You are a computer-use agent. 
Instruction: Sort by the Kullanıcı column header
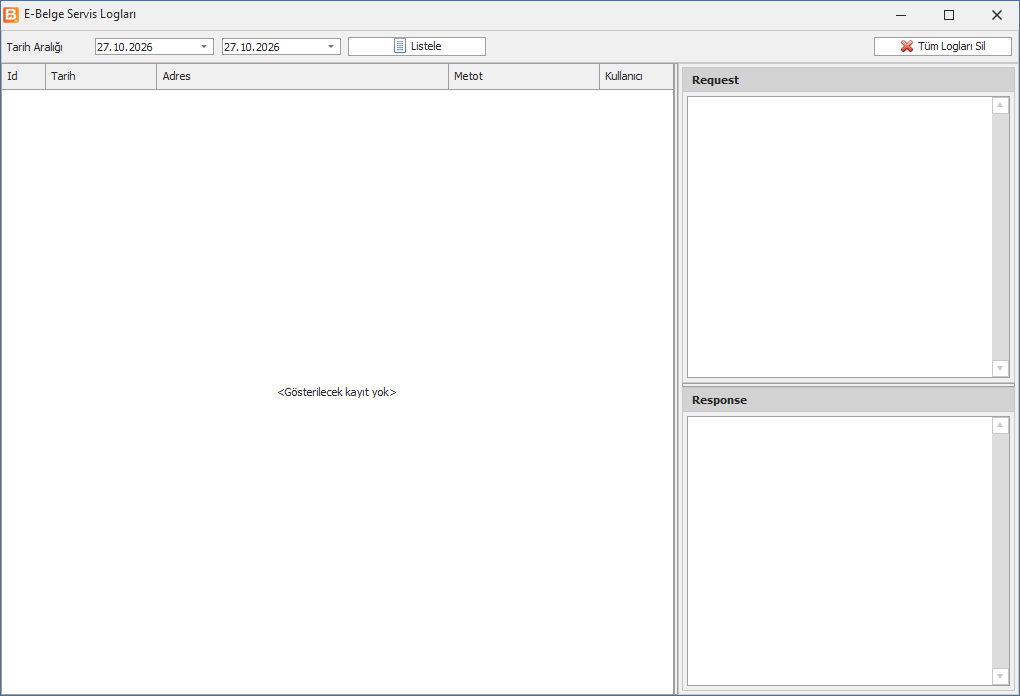coord(636,76)
